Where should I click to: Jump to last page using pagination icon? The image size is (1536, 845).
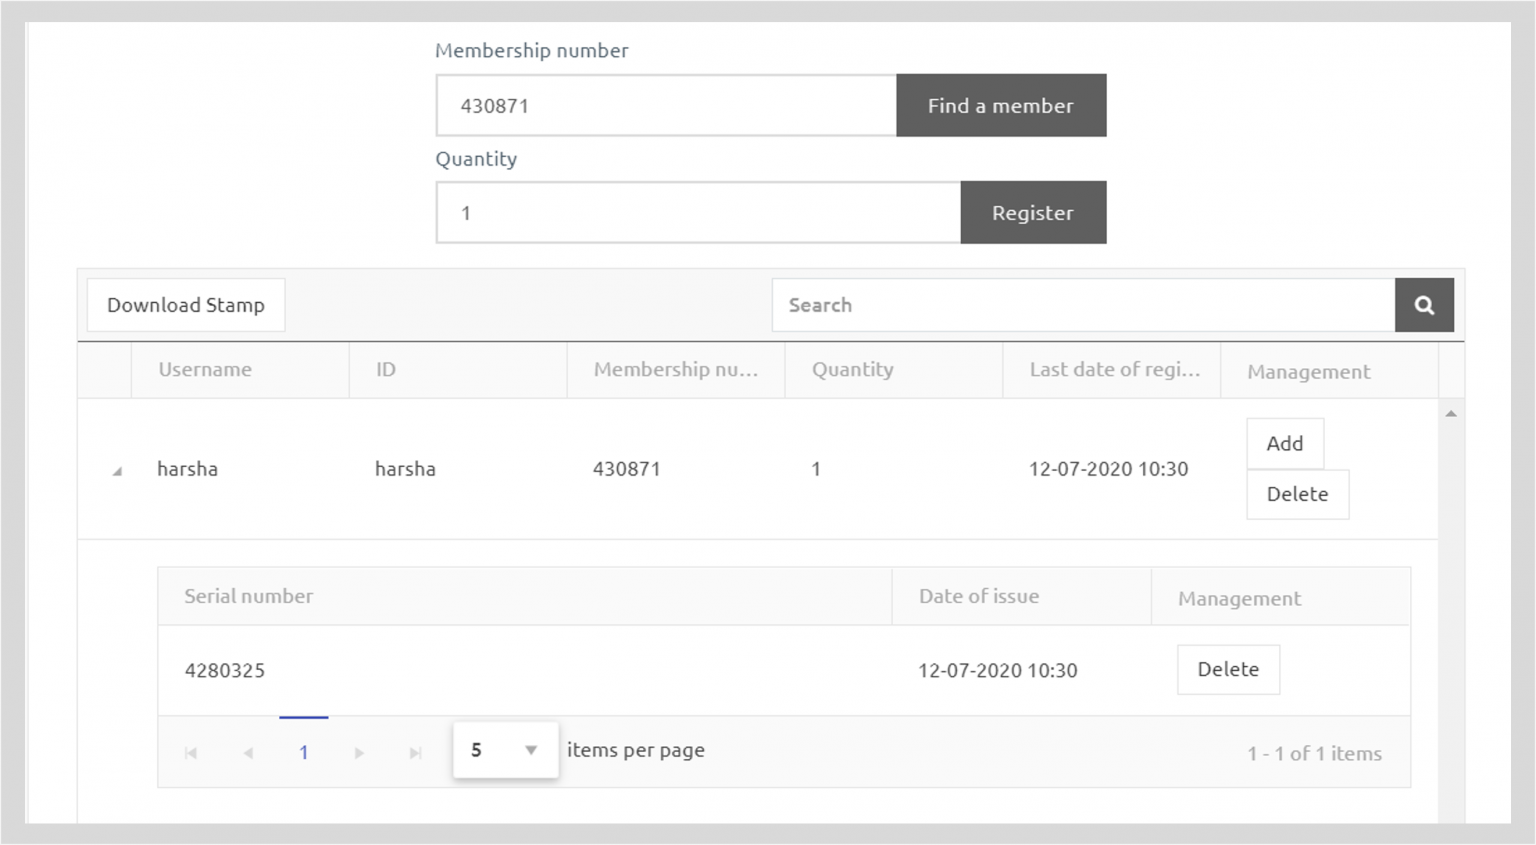(x=414, y=752)
